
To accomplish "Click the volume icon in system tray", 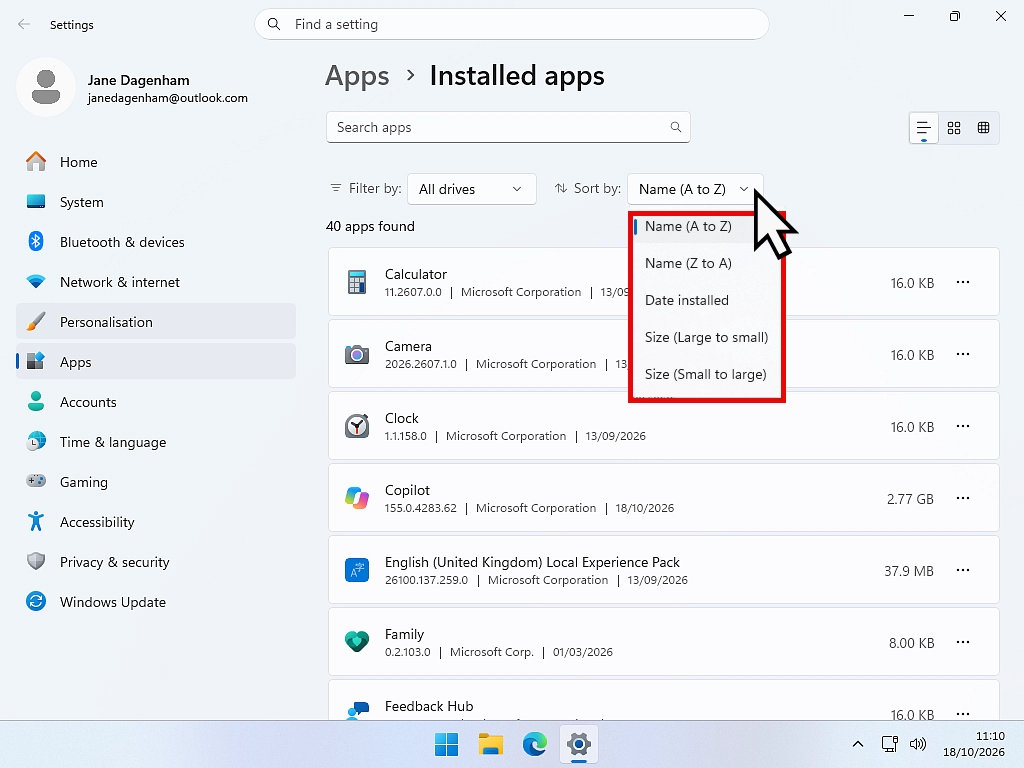I will click(x=918, y=744).
